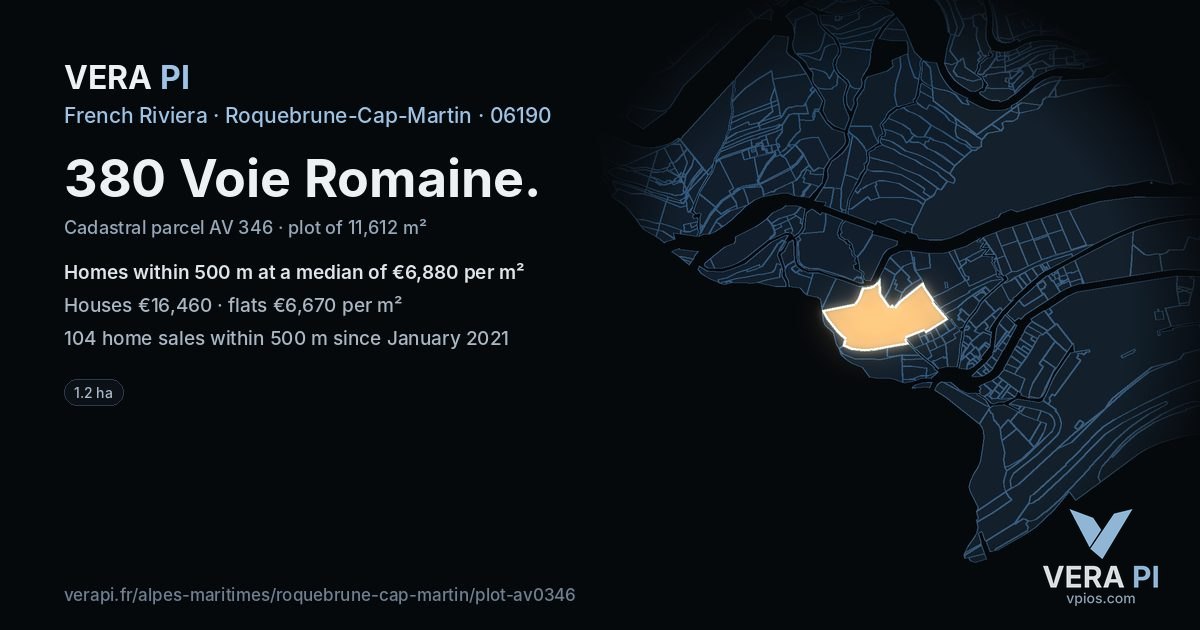Click the median price line '€6,880 per m²'
1200x630 pixels.
coord(295,272)
